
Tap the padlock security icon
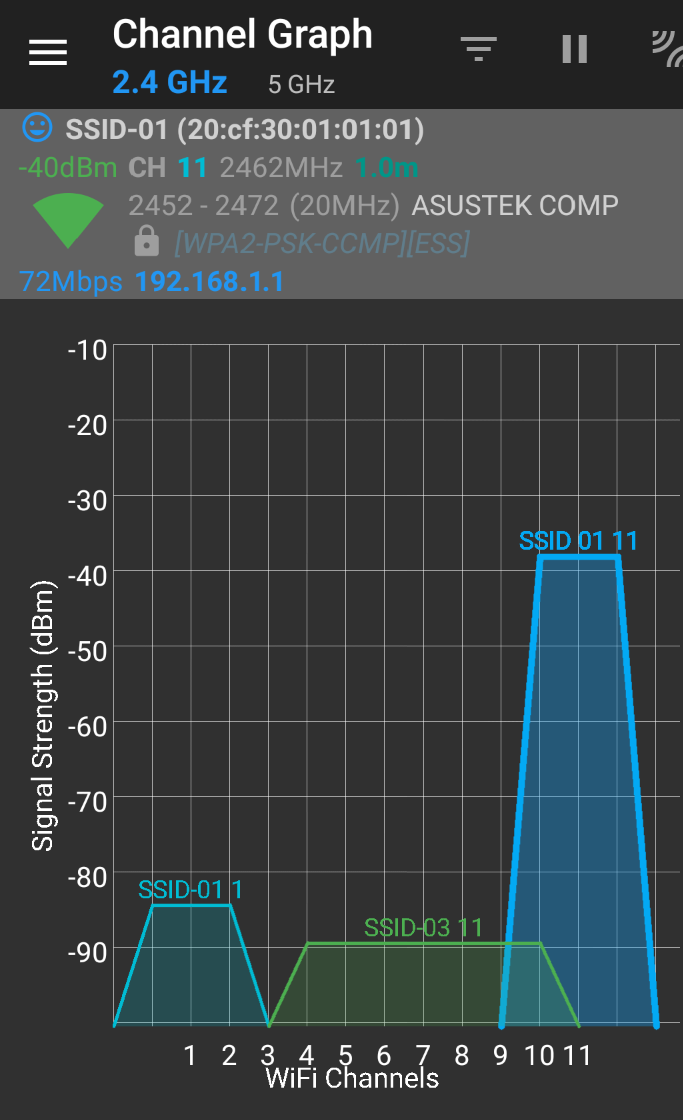[x=146, y=241]
